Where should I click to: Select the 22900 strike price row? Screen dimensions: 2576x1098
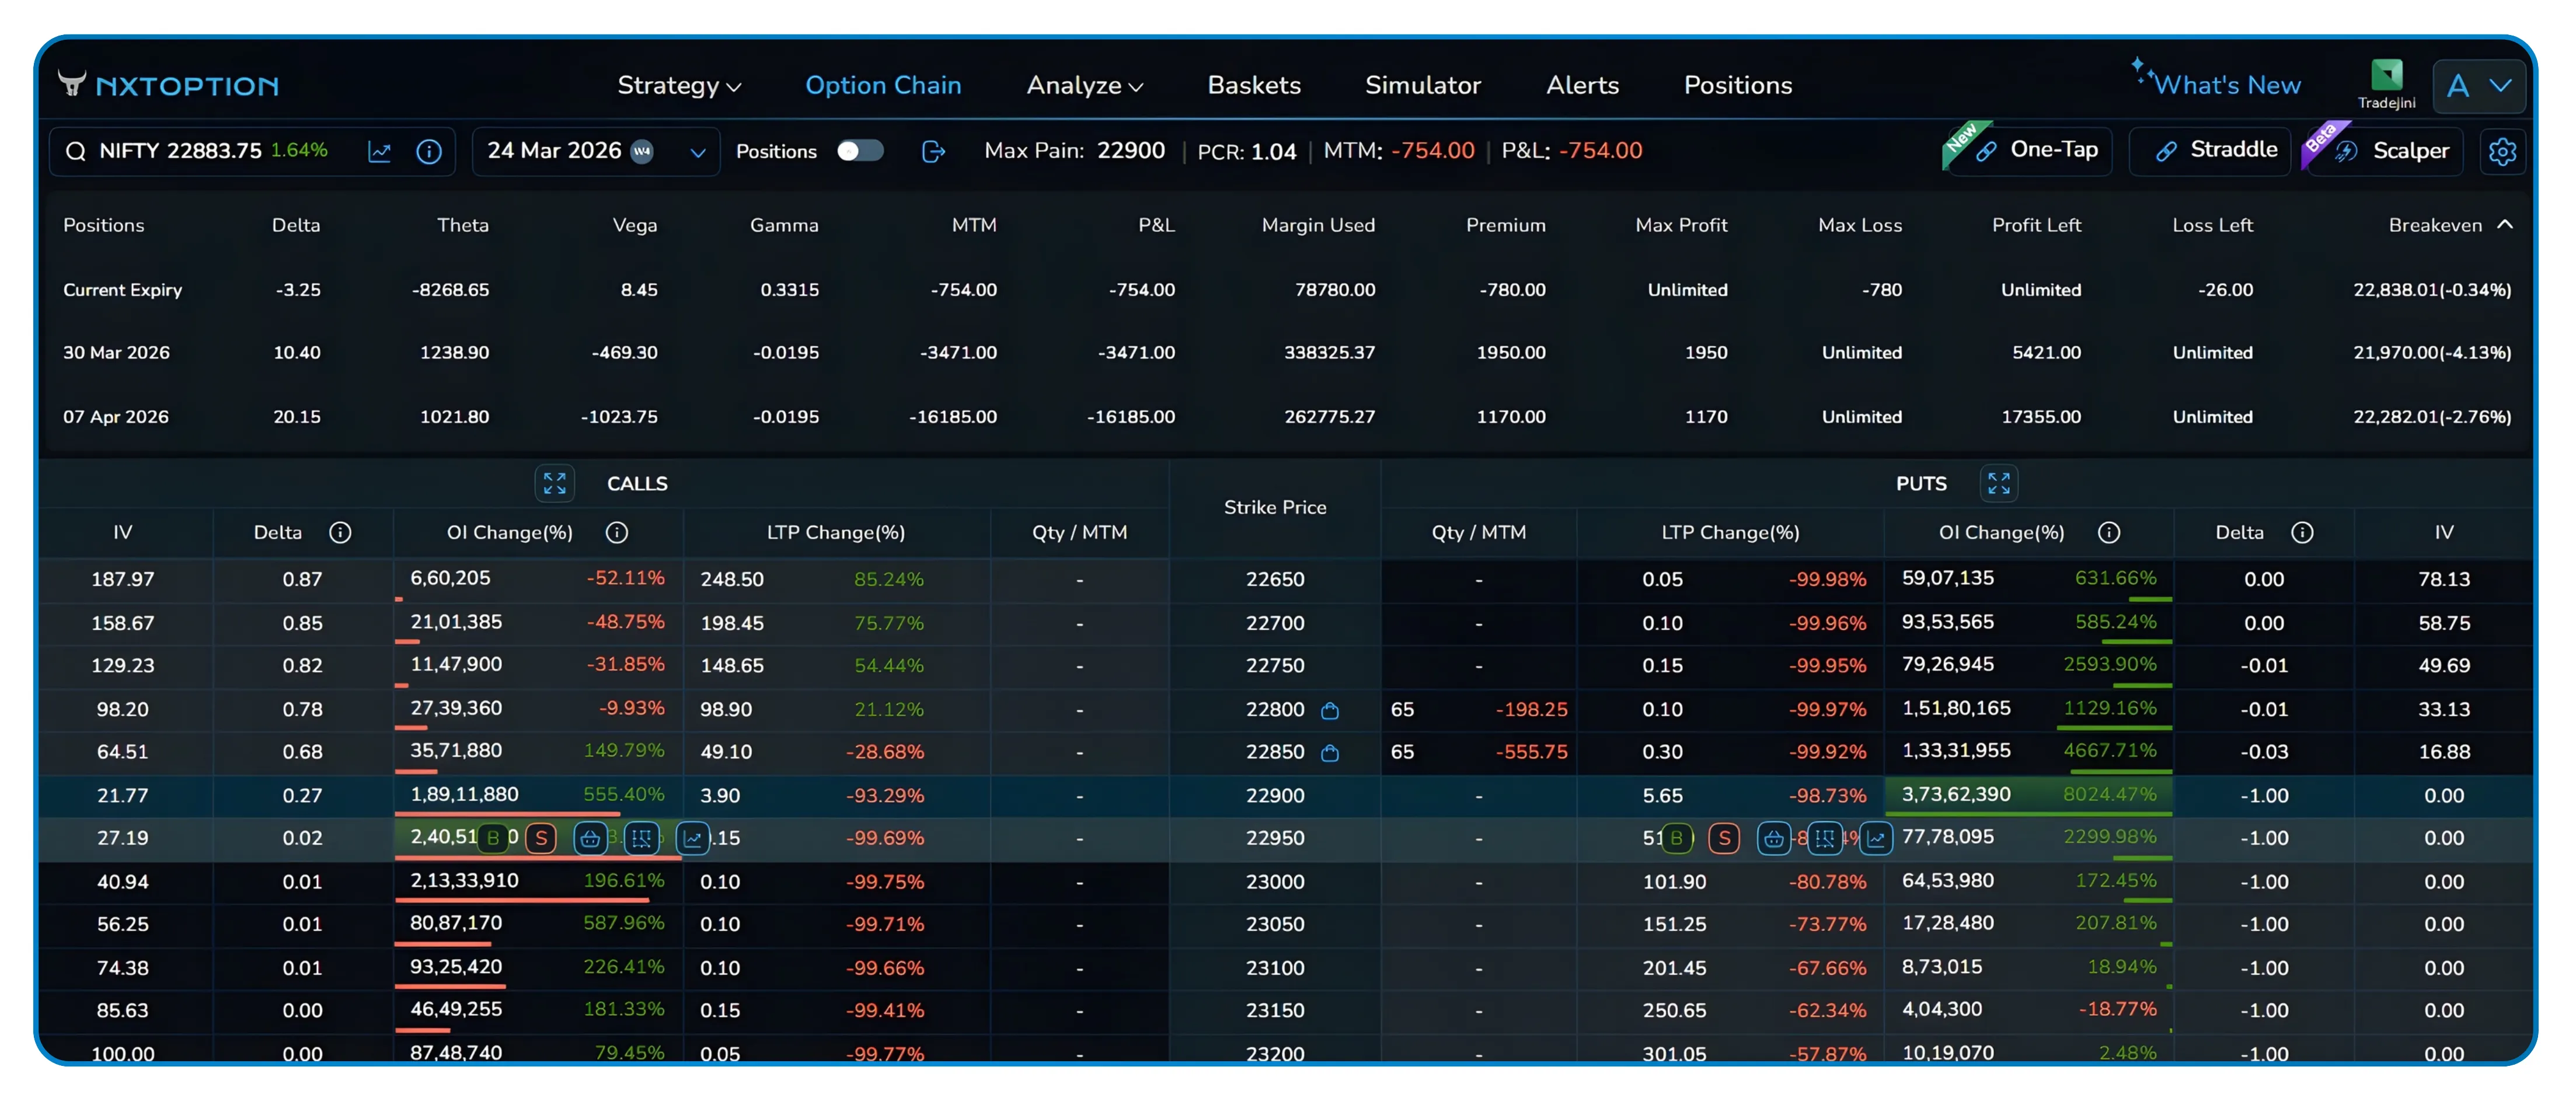click(1275, 795)
